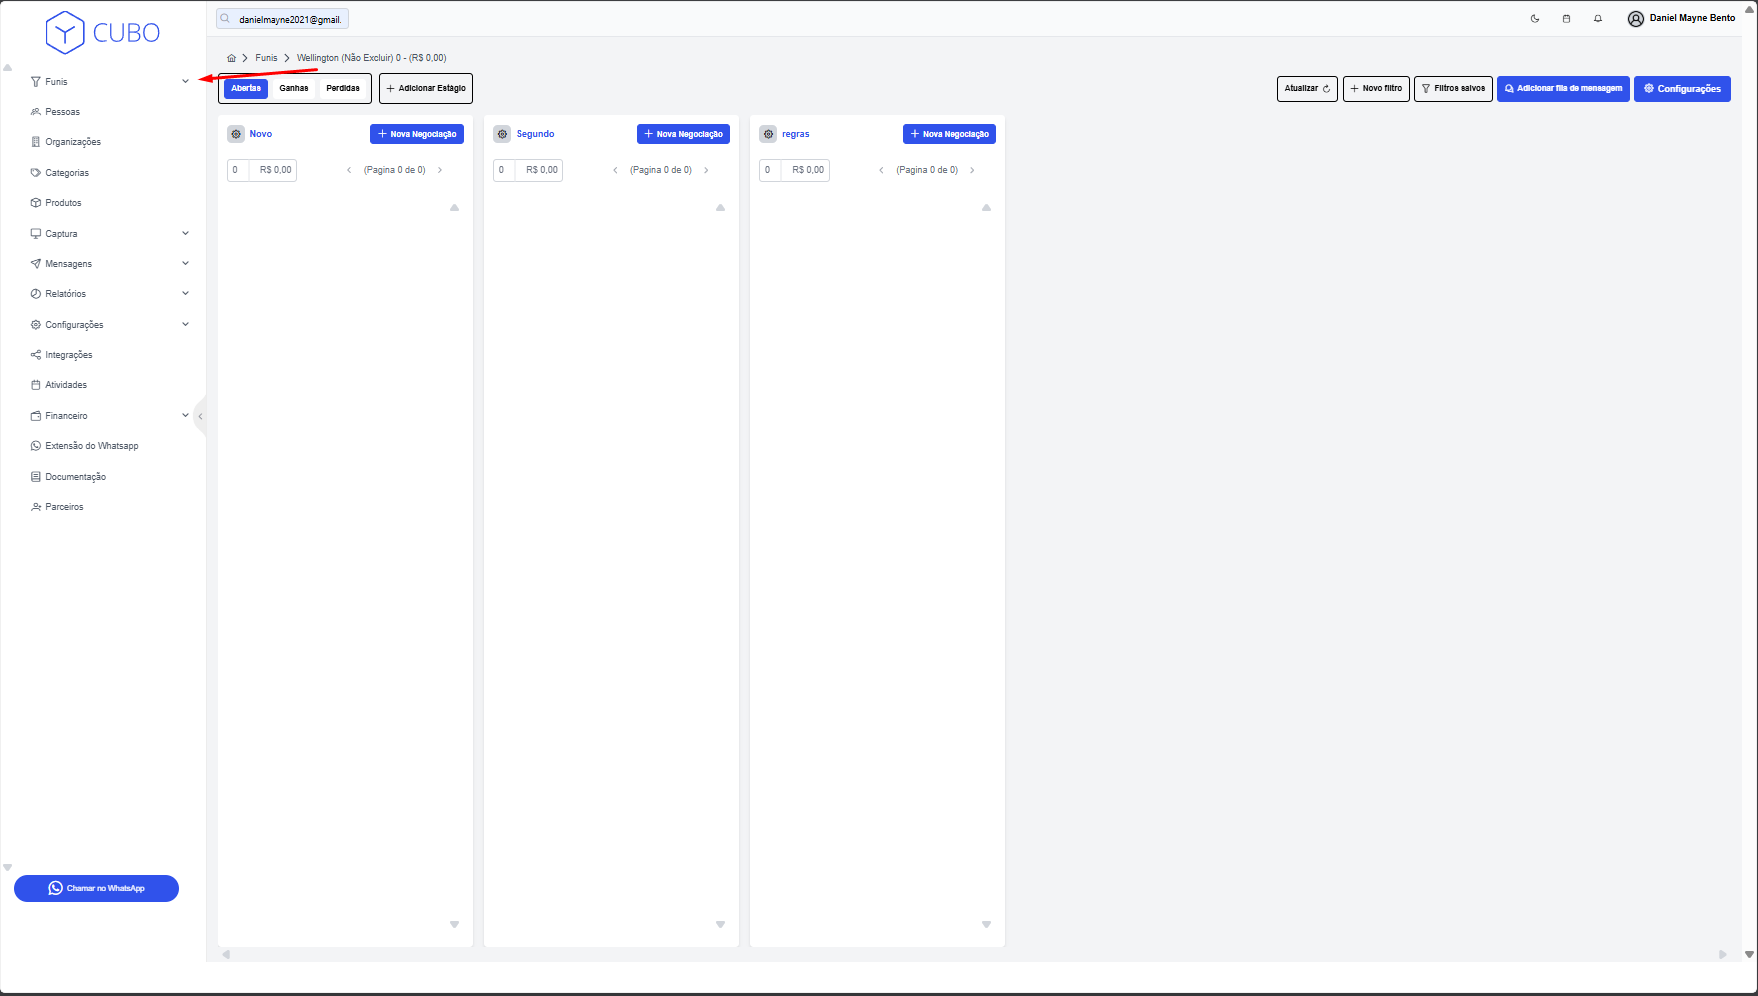The width and height of the screenshot is (1758, 996).
Task: Open Filtros salvos
Action: click(1453, 88)
